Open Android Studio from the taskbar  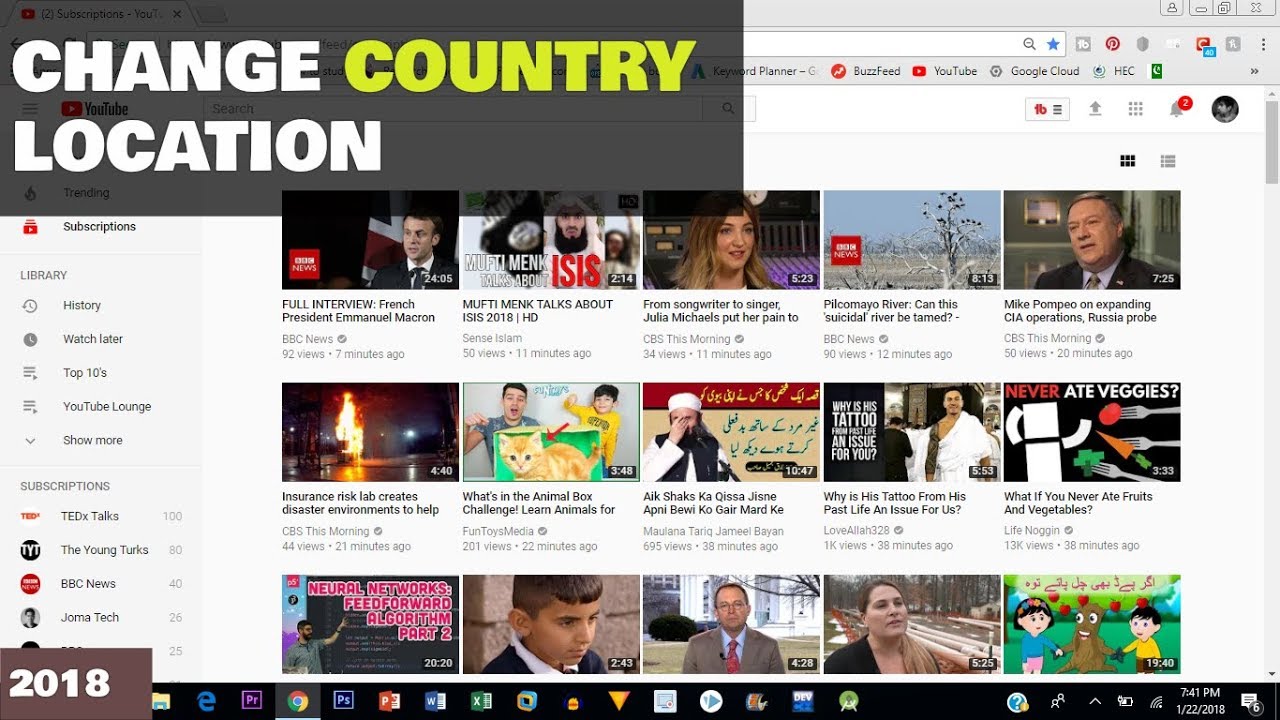[x=849, y=701]
